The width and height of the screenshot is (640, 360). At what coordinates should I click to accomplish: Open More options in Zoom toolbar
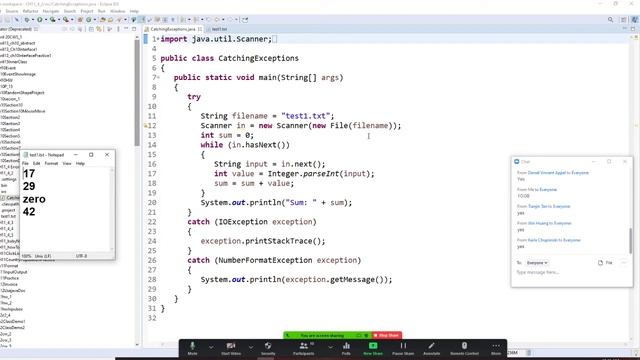click(x=496, y=348)
